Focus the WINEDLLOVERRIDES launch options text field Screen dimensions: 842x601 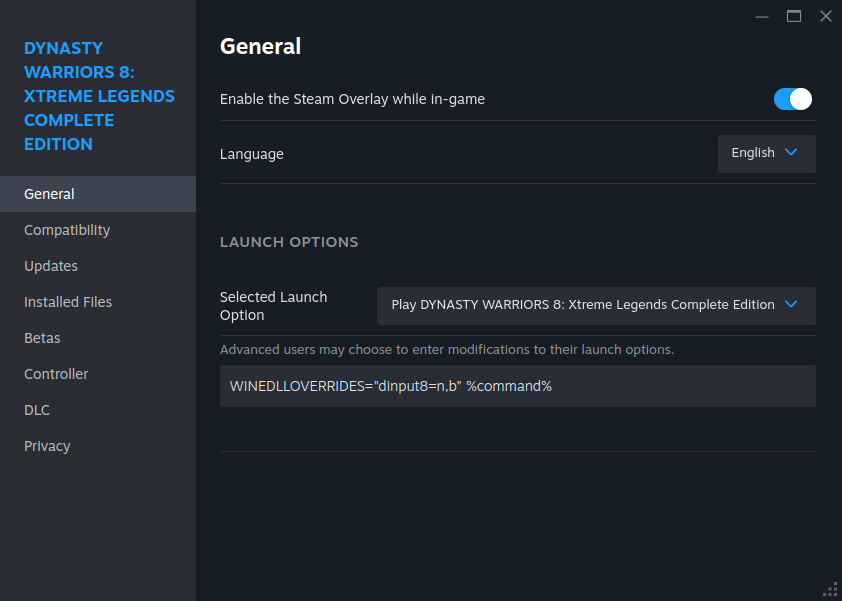[x=518, y=386]
